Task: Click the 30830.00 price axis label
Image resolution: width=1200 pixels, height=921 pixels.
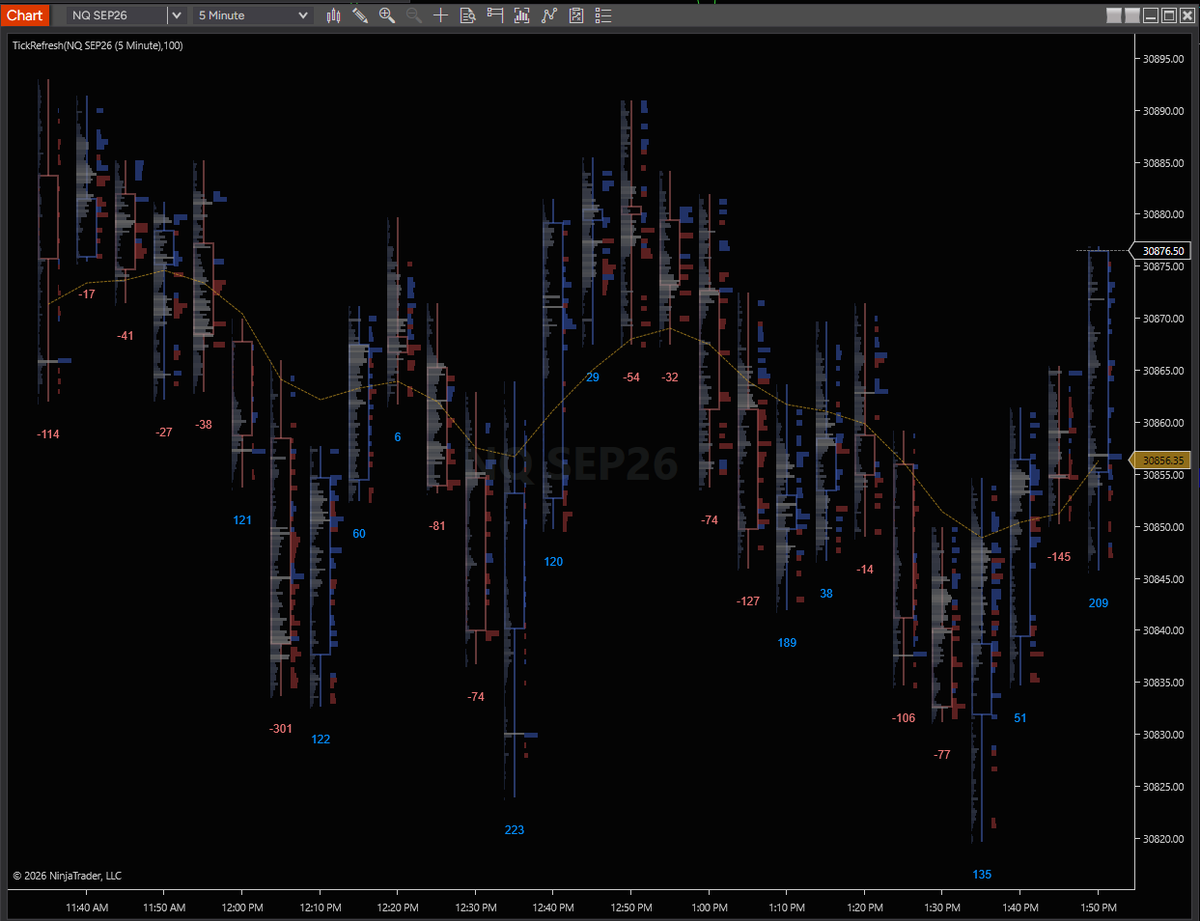Action: click(x=1164, y=735)
